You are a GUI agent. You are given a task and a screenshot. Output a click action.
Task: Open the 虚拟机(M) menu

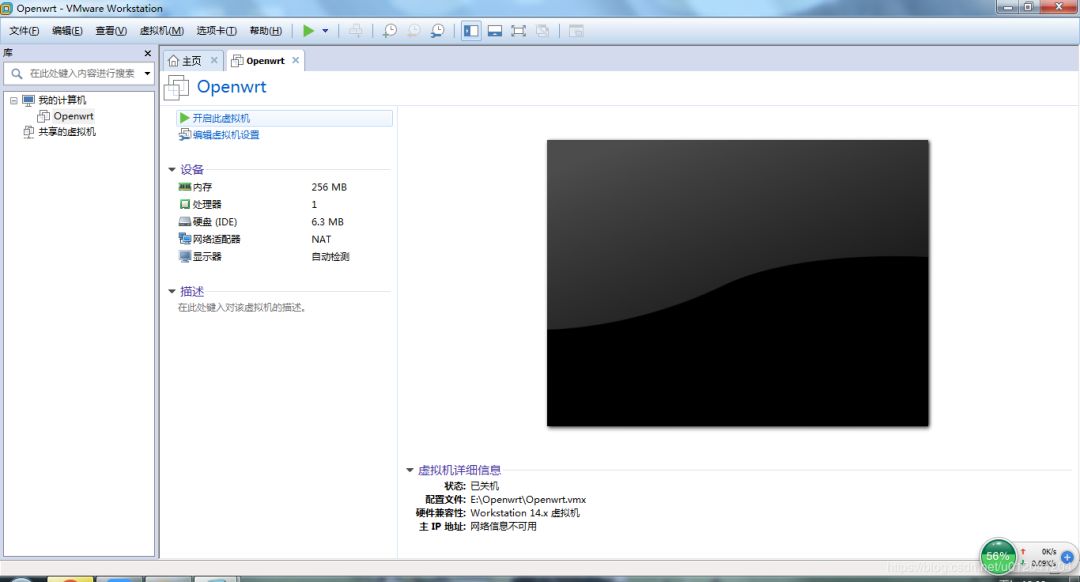(x=161, y=30)
